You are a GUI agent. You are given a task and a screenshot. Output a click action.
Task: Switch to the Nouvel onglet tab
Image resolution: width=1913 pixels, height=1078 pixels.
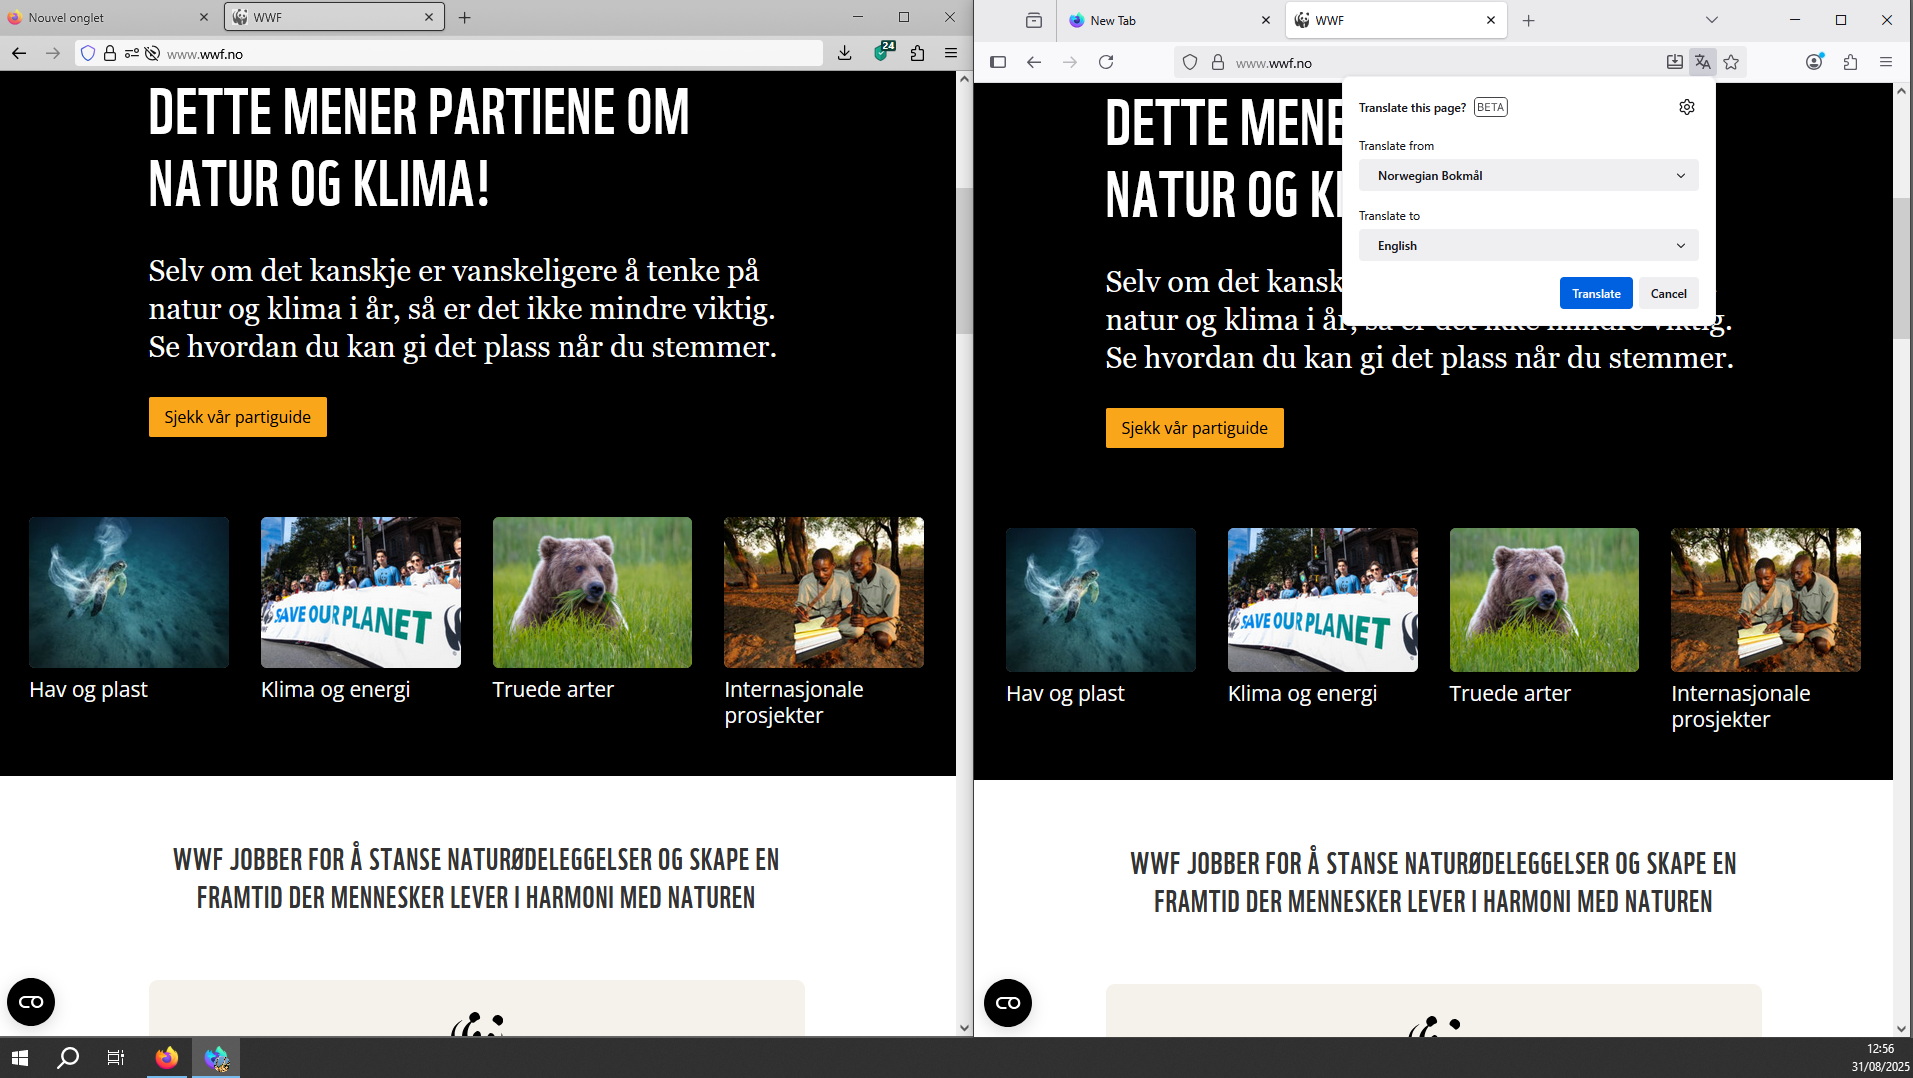pos(108,17)
